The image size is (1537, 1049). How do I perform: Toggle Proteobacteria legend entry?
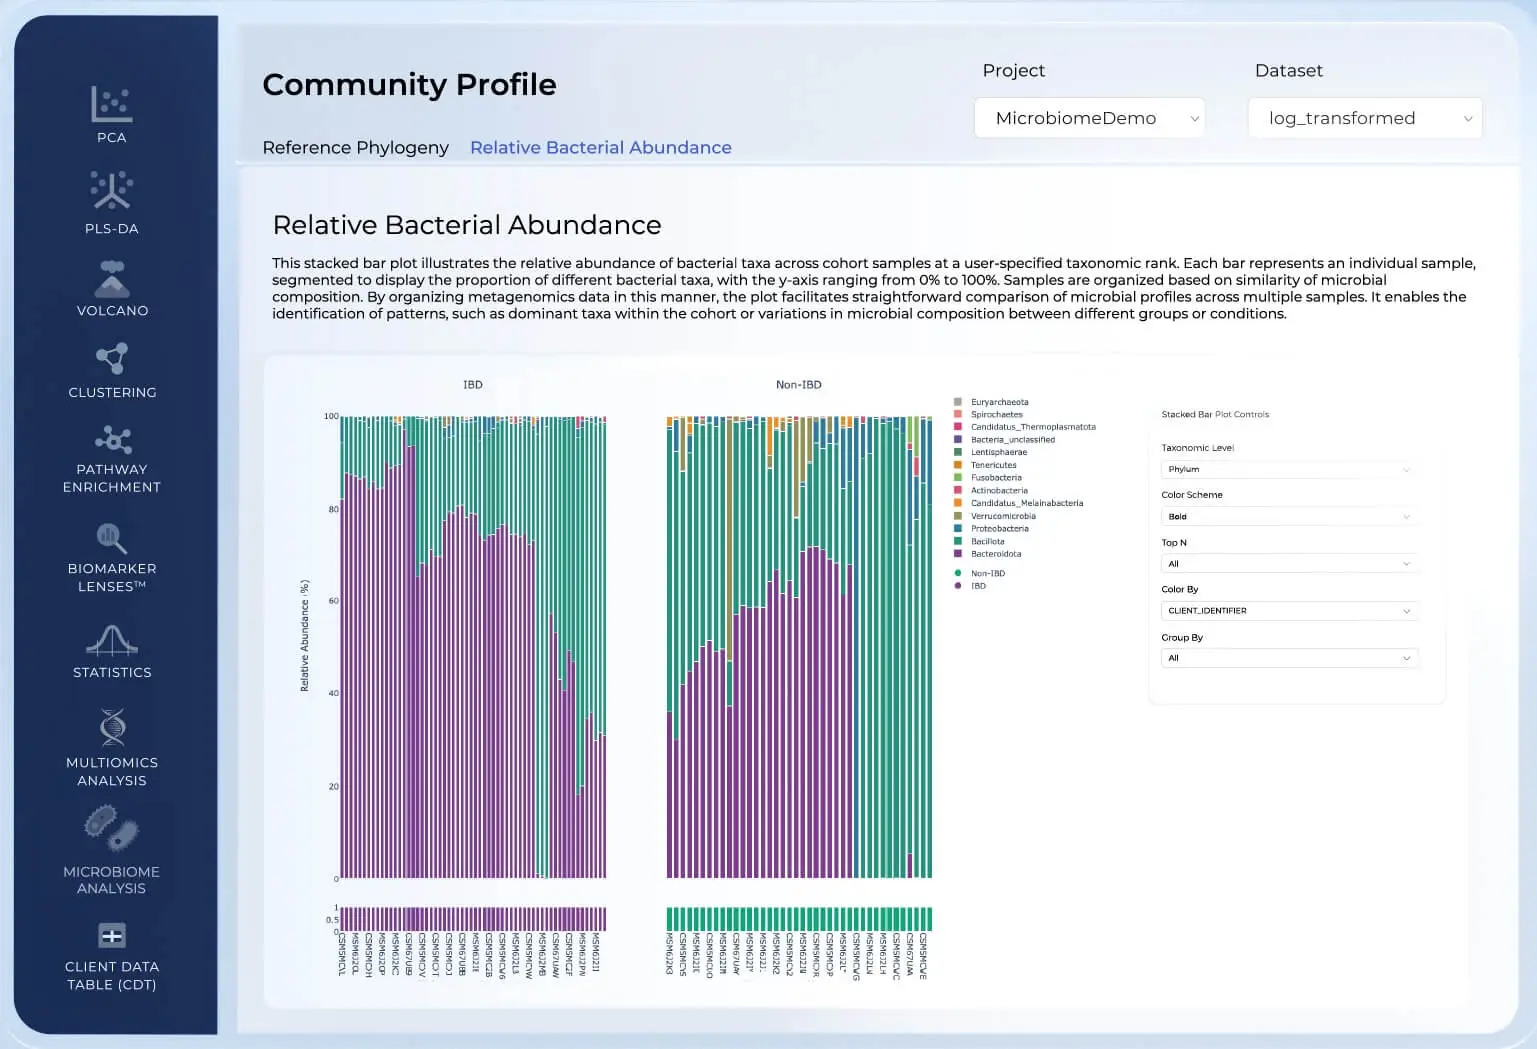pyautogui.click(x=999, y=528)
